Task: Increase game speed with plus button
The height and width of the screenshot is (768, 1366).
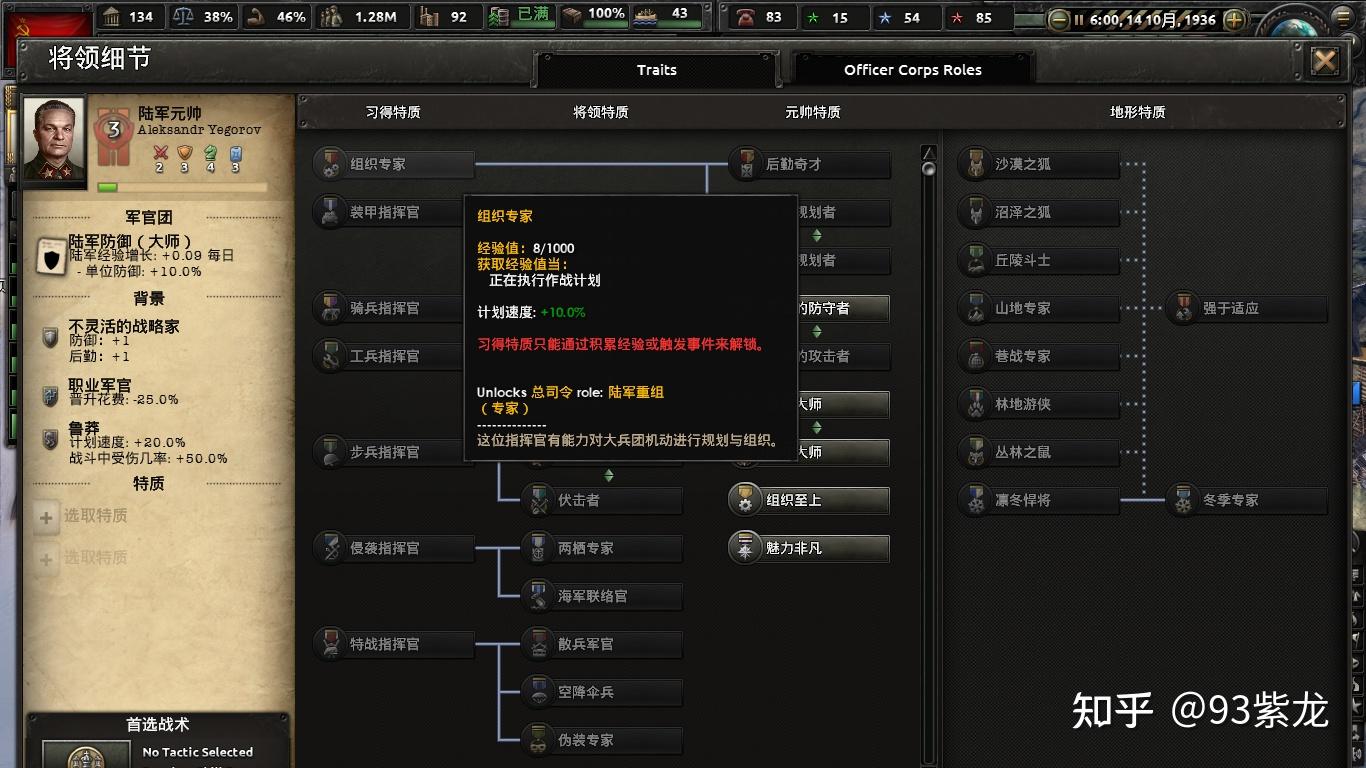Action: point(1234,19)
